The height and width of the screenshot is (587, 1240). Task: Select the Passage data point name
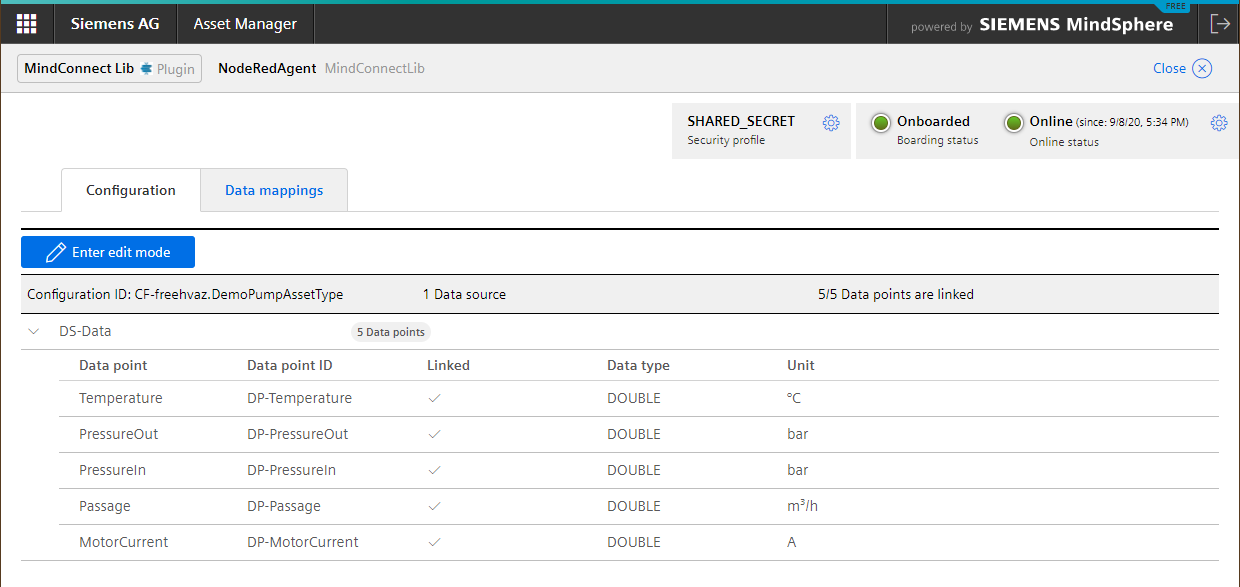coord(105,506)
